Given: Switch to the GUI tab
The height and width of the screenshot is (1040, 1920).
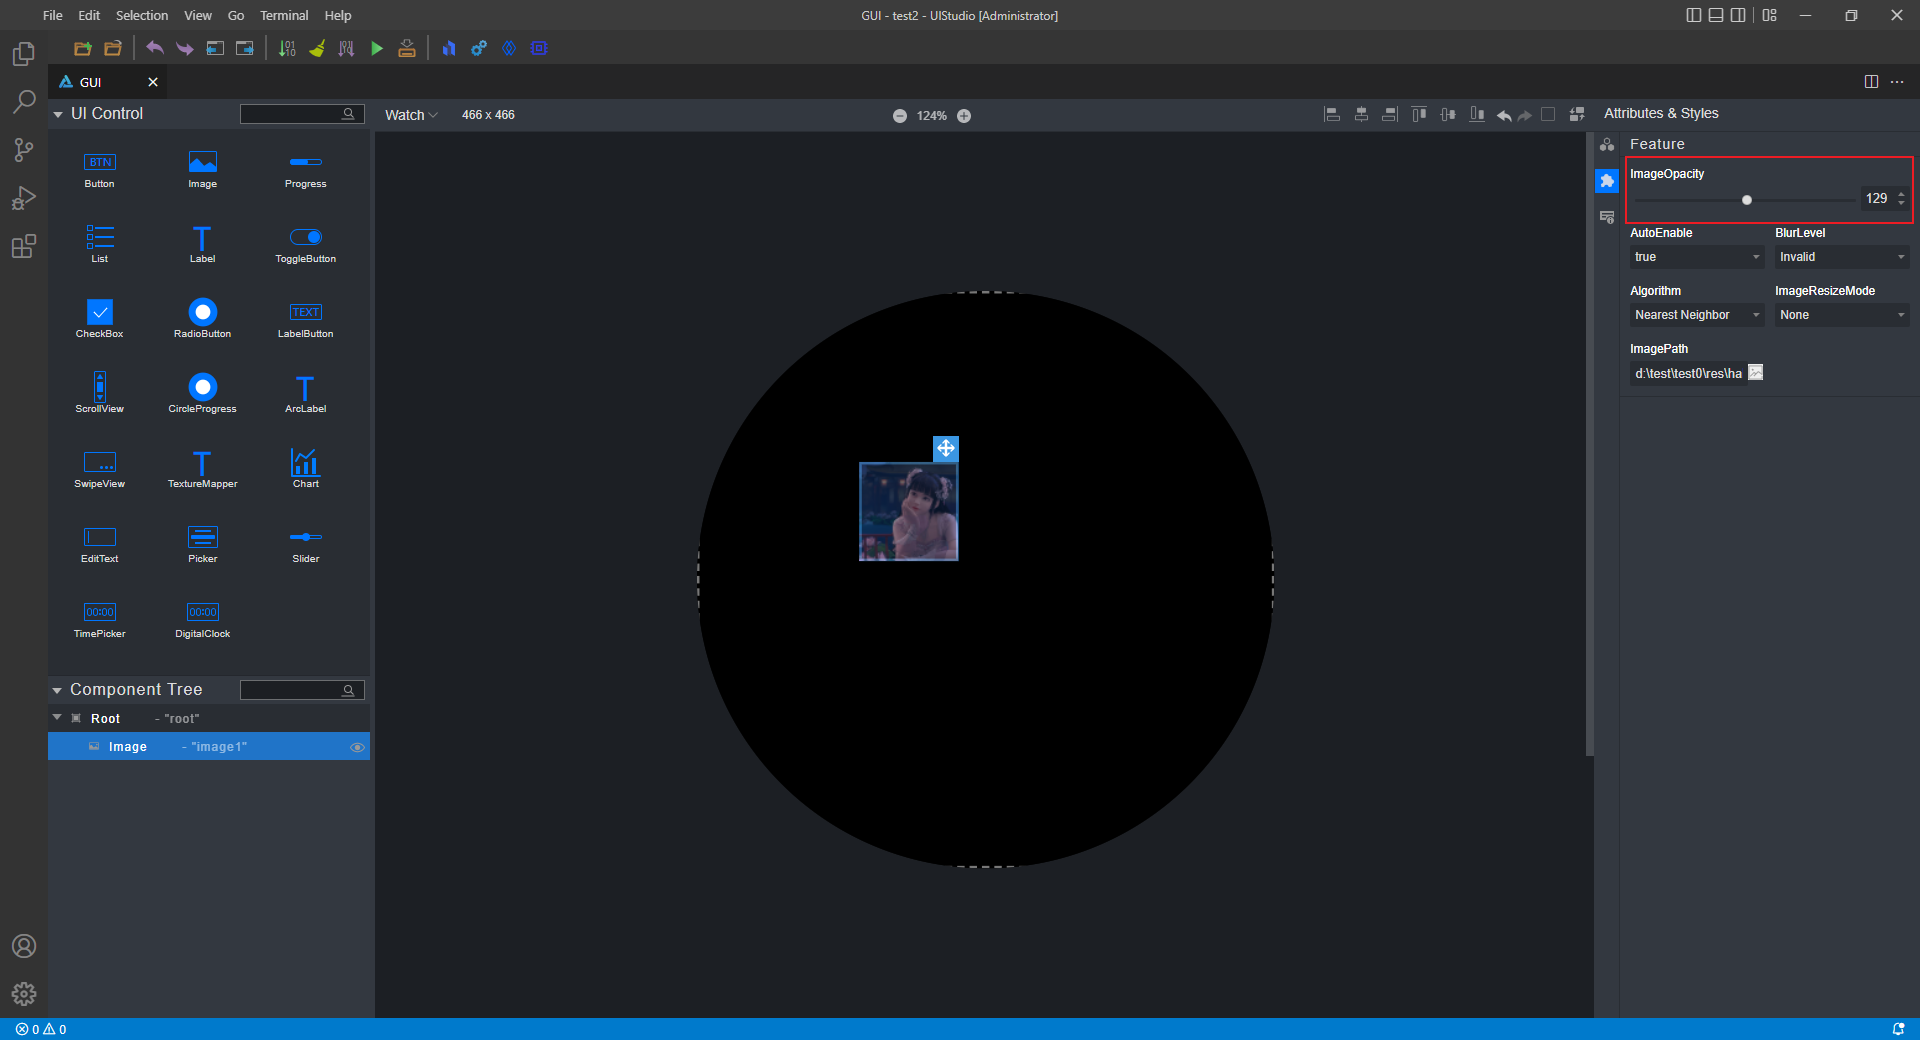Looking at the screenshot, I should pos(91,82).
